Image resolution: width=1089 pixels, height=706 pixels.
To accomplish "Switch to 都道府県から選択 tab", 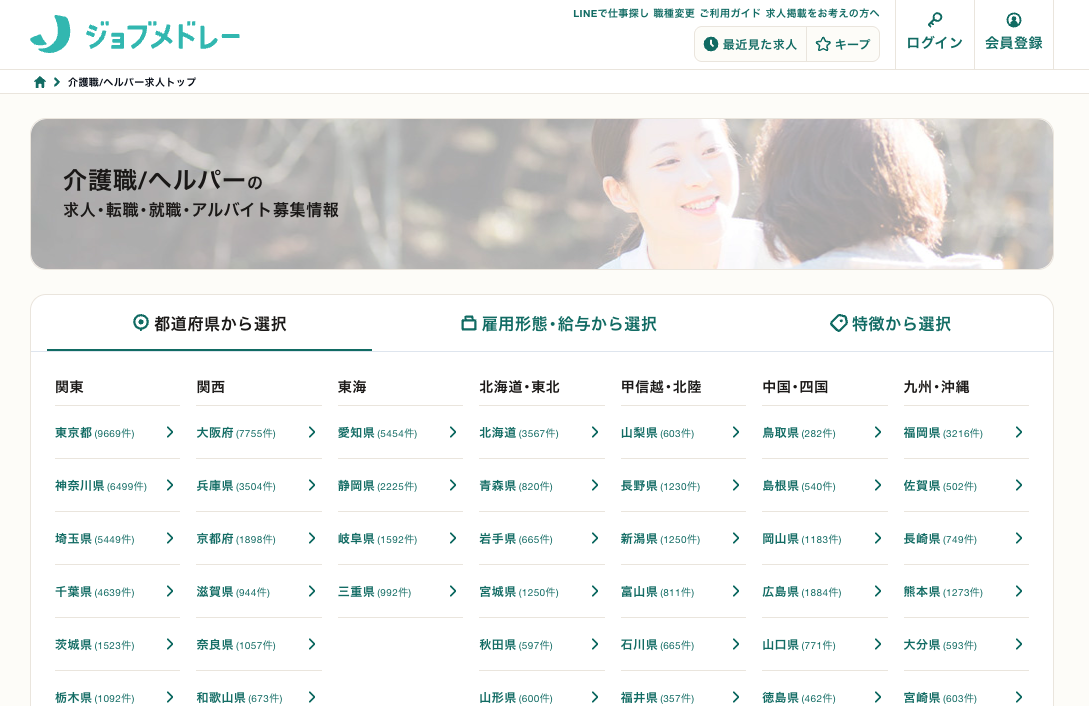I will [210, 323].
